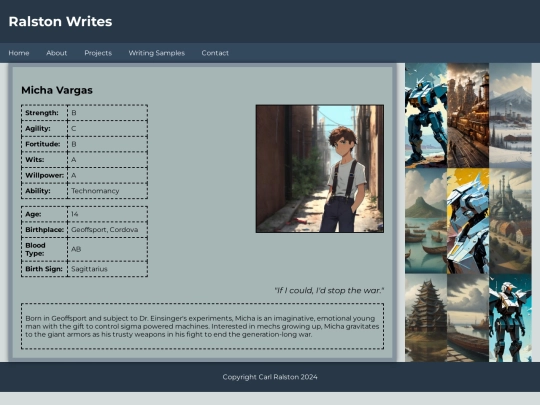Image resolution: width=540 pixels, height=405 pixels.
Task: Click the Fortitude label
Action: click(43, 144)
